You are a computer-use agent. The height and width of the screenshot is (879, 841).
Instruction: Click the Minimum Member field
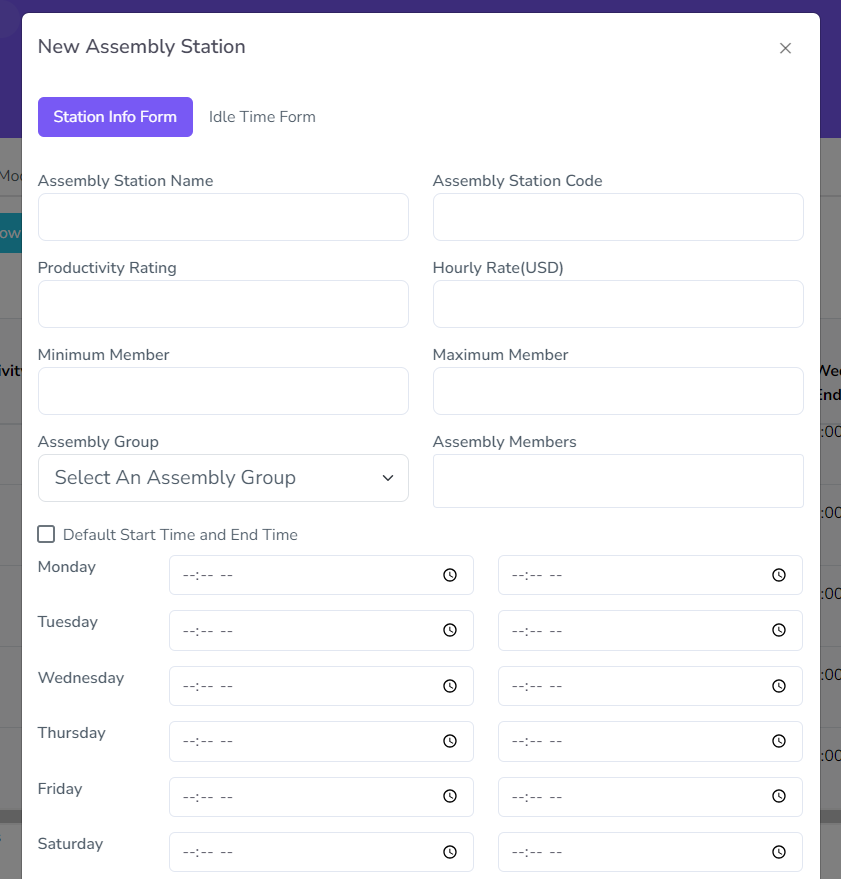[223, 391]
